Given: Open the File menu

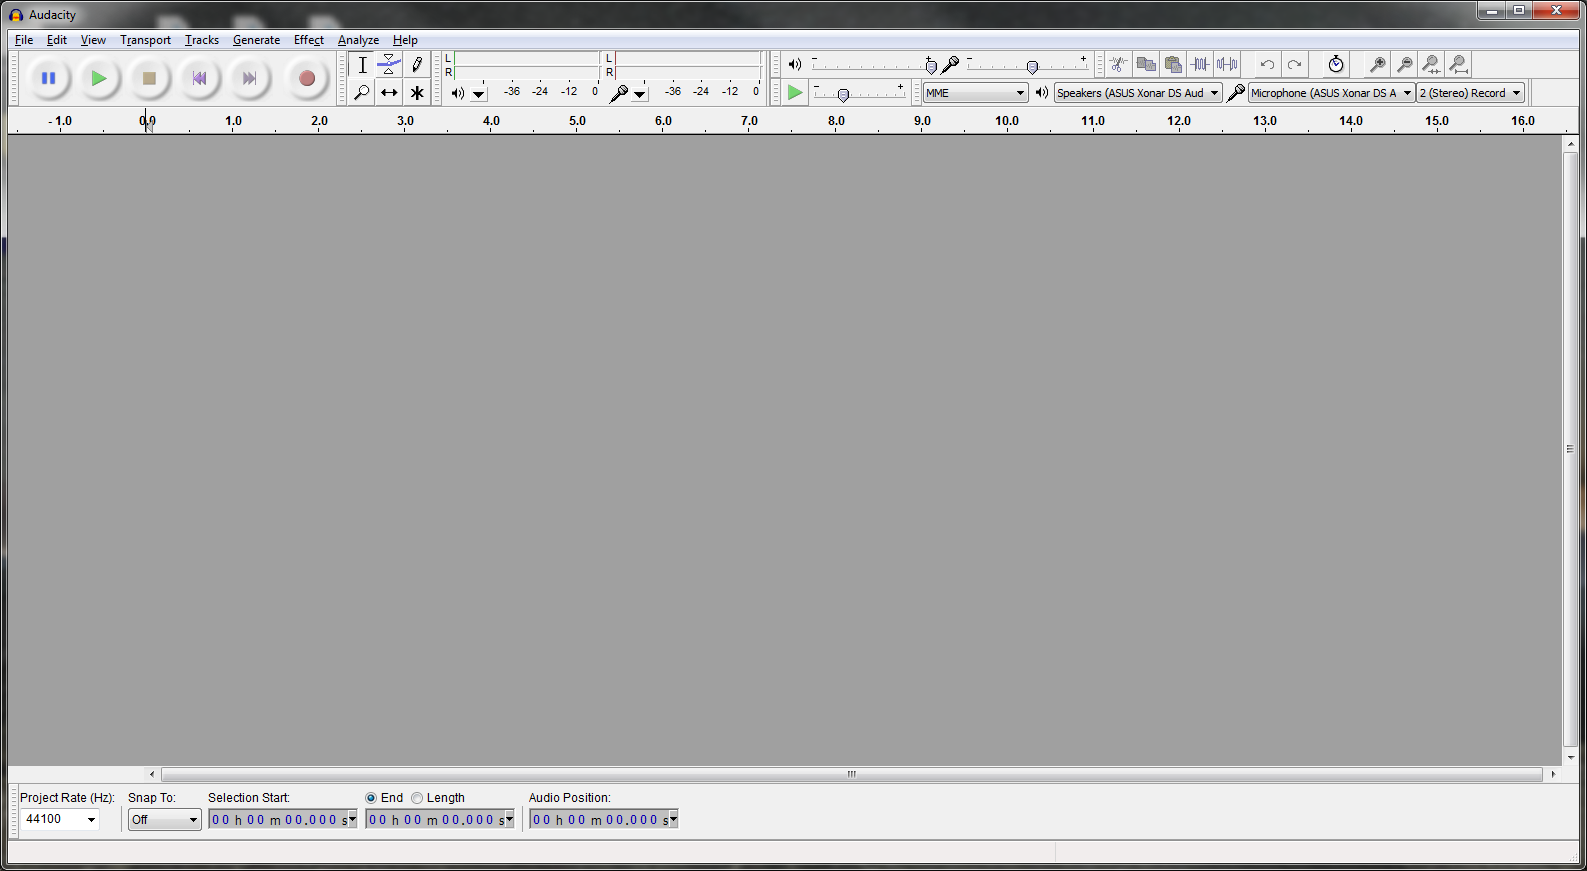Looking at the screenshot, I should click(x=24, y=40).
